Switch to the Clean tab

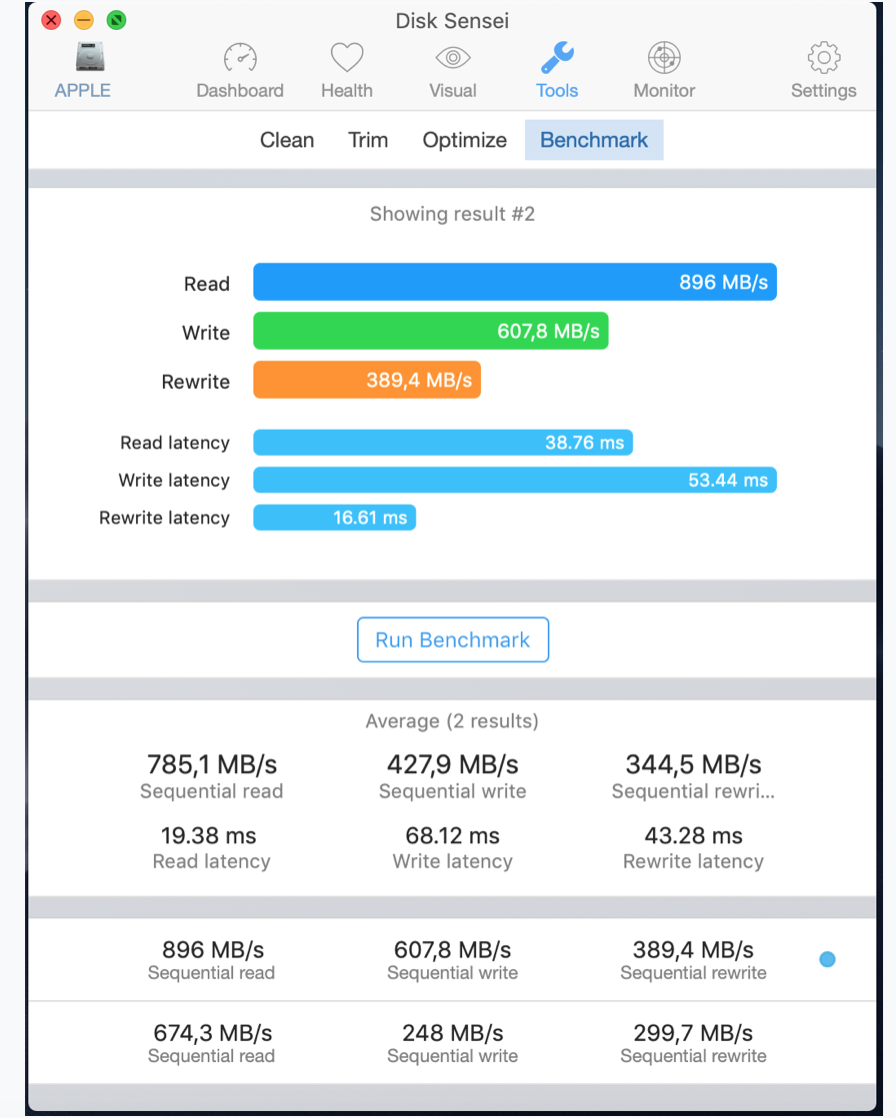(x=287, y=140)
